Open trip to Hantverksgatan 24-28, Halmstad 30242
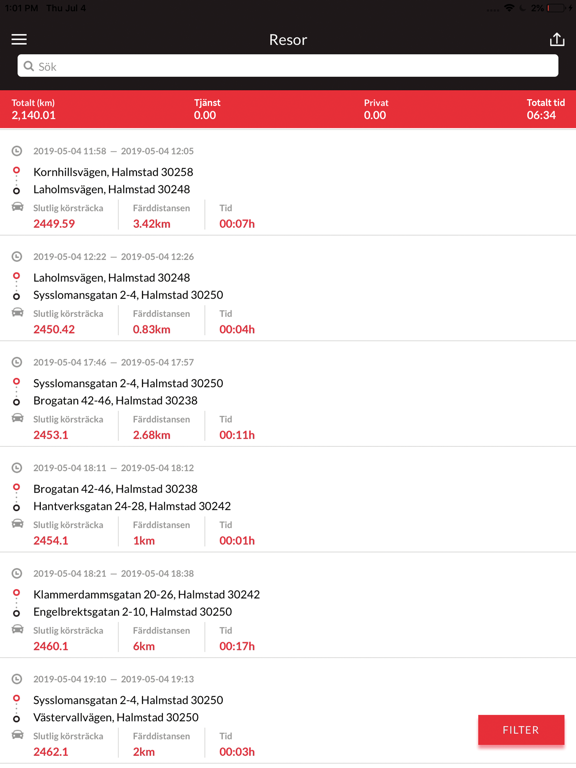 [x=132, y=506]
